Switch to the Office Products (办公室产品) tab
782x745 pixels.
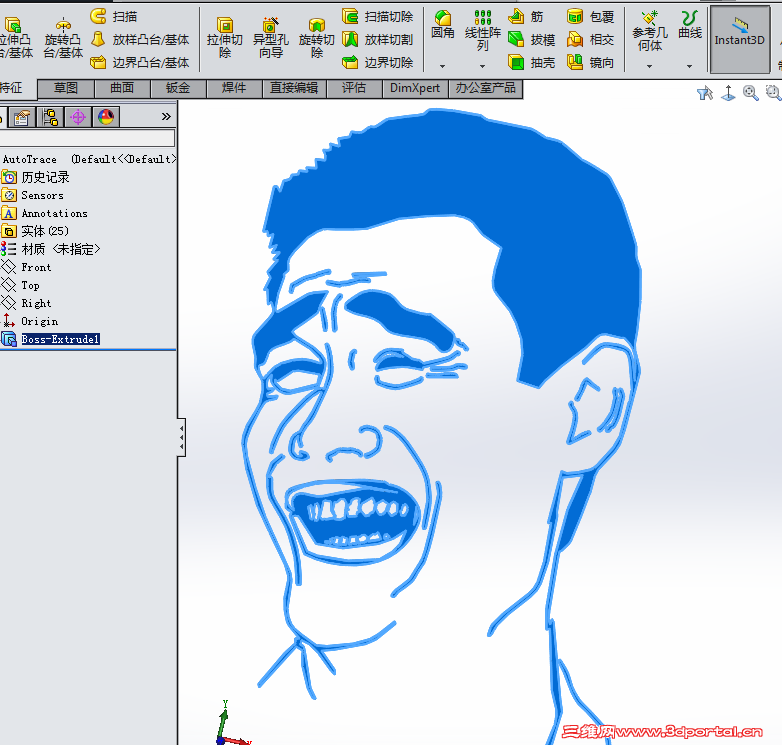tap(486, 88)
